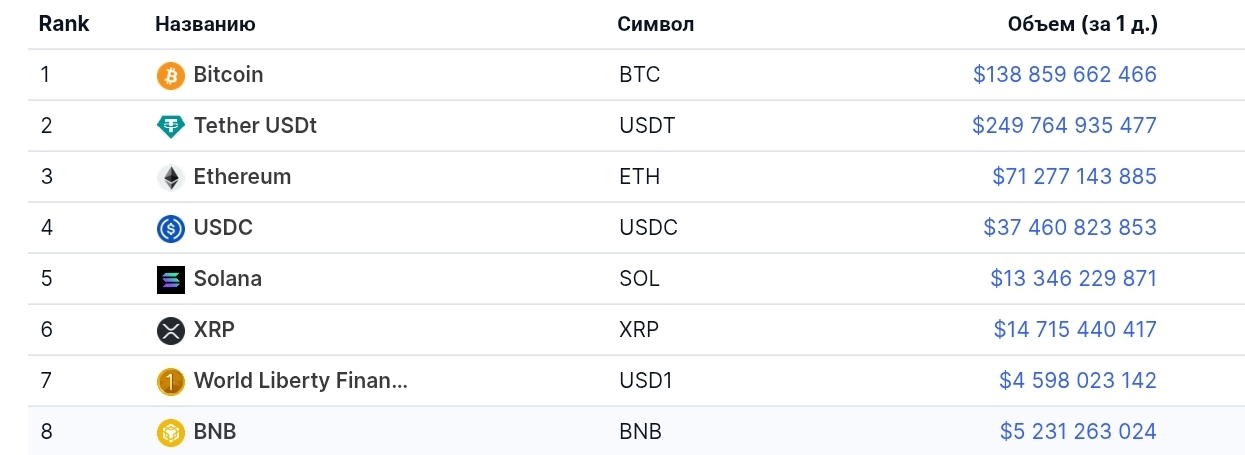The width and height of the screenshot is (1245, 455).
Task: Open the Tether USDt name link
Action: (x=255, y=126)
